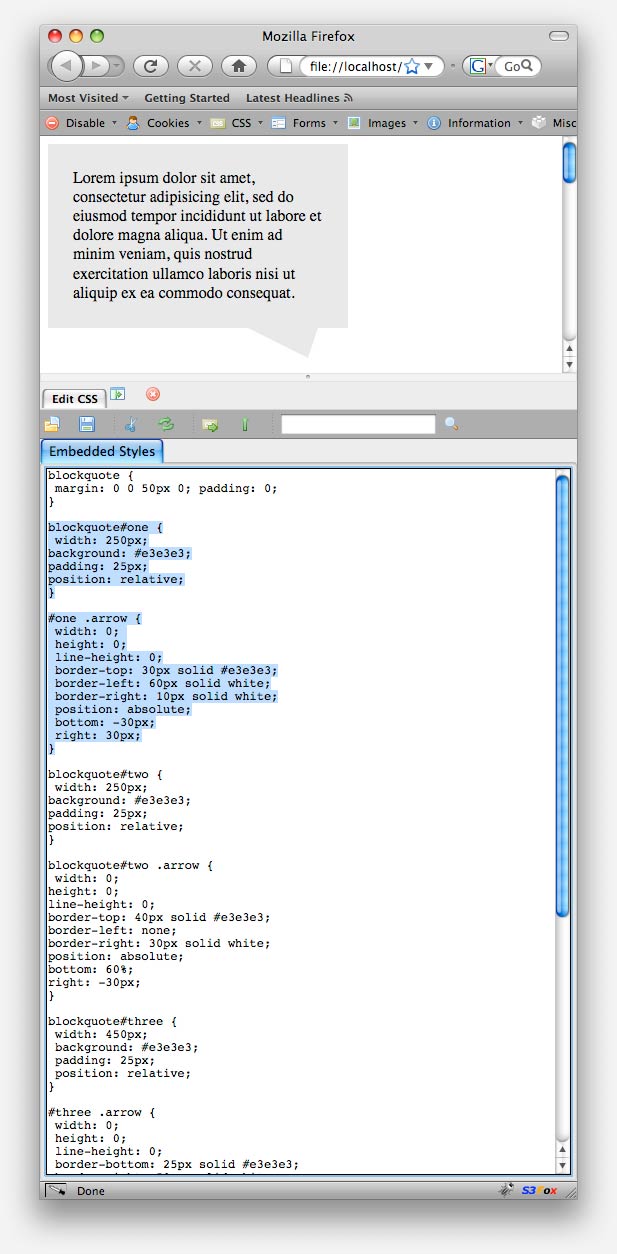Click the Miscellaneous cube icon
This screenshot has height=1254, width=617.
(x=540, y=123)
